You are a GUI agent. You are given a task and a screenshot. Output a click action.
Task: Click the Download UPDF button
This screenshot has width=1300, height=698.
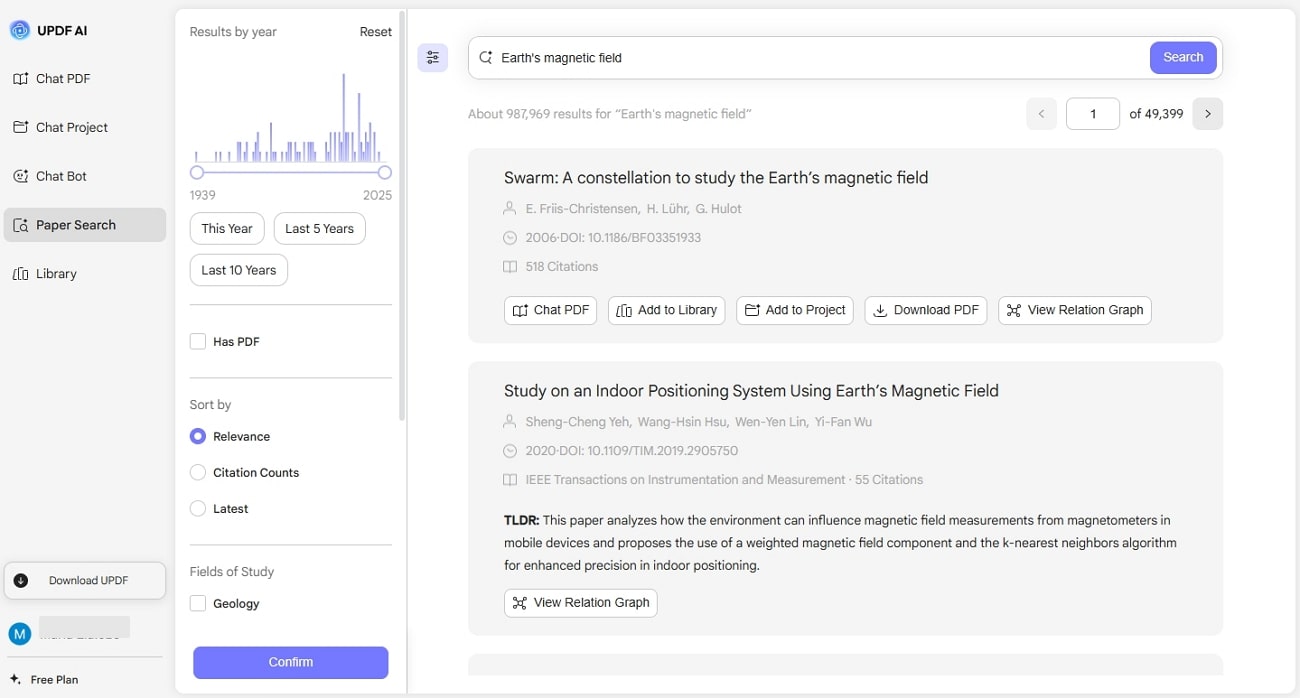click(85, 580)
